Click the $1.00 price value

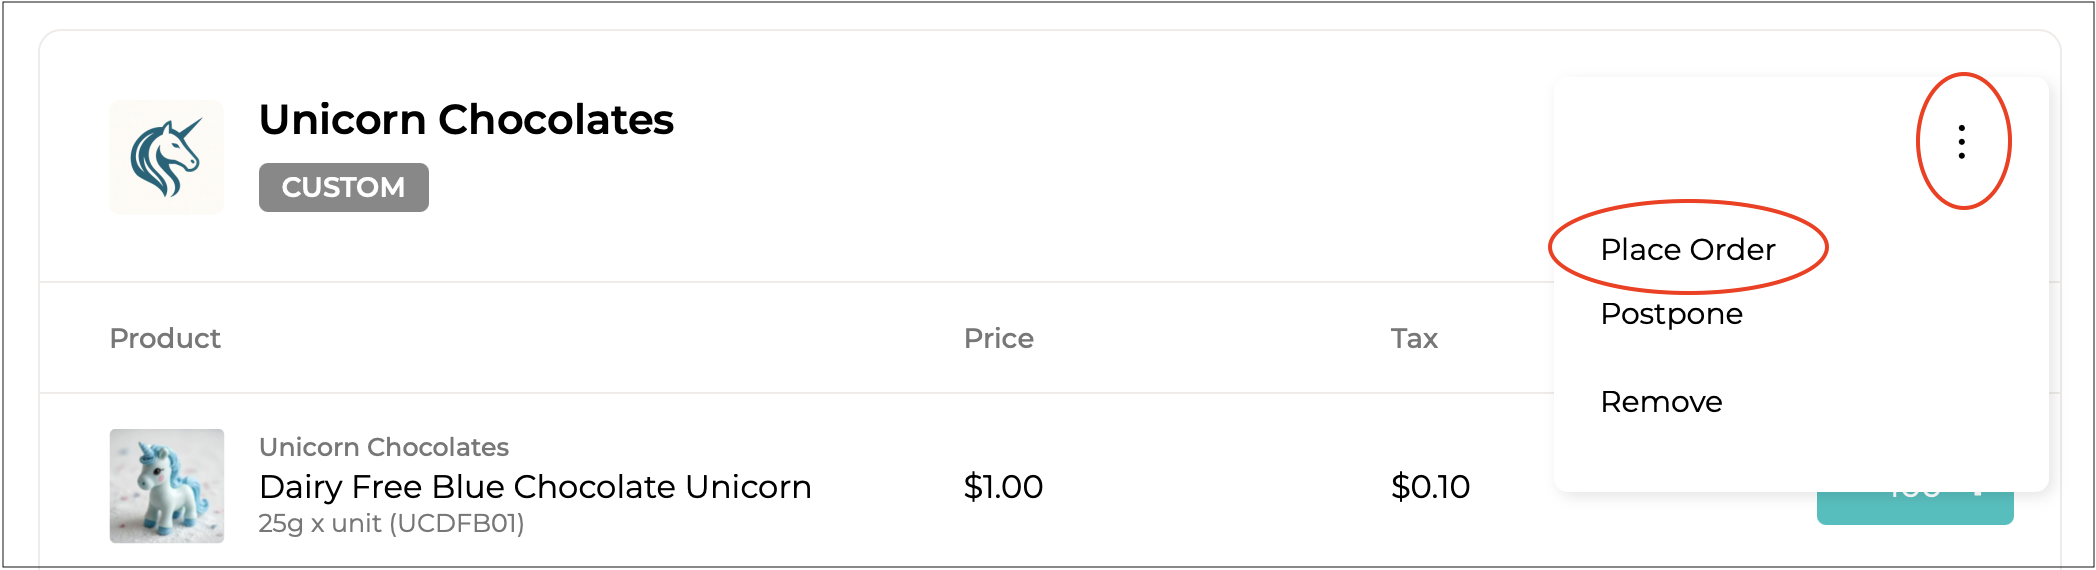1003,487
